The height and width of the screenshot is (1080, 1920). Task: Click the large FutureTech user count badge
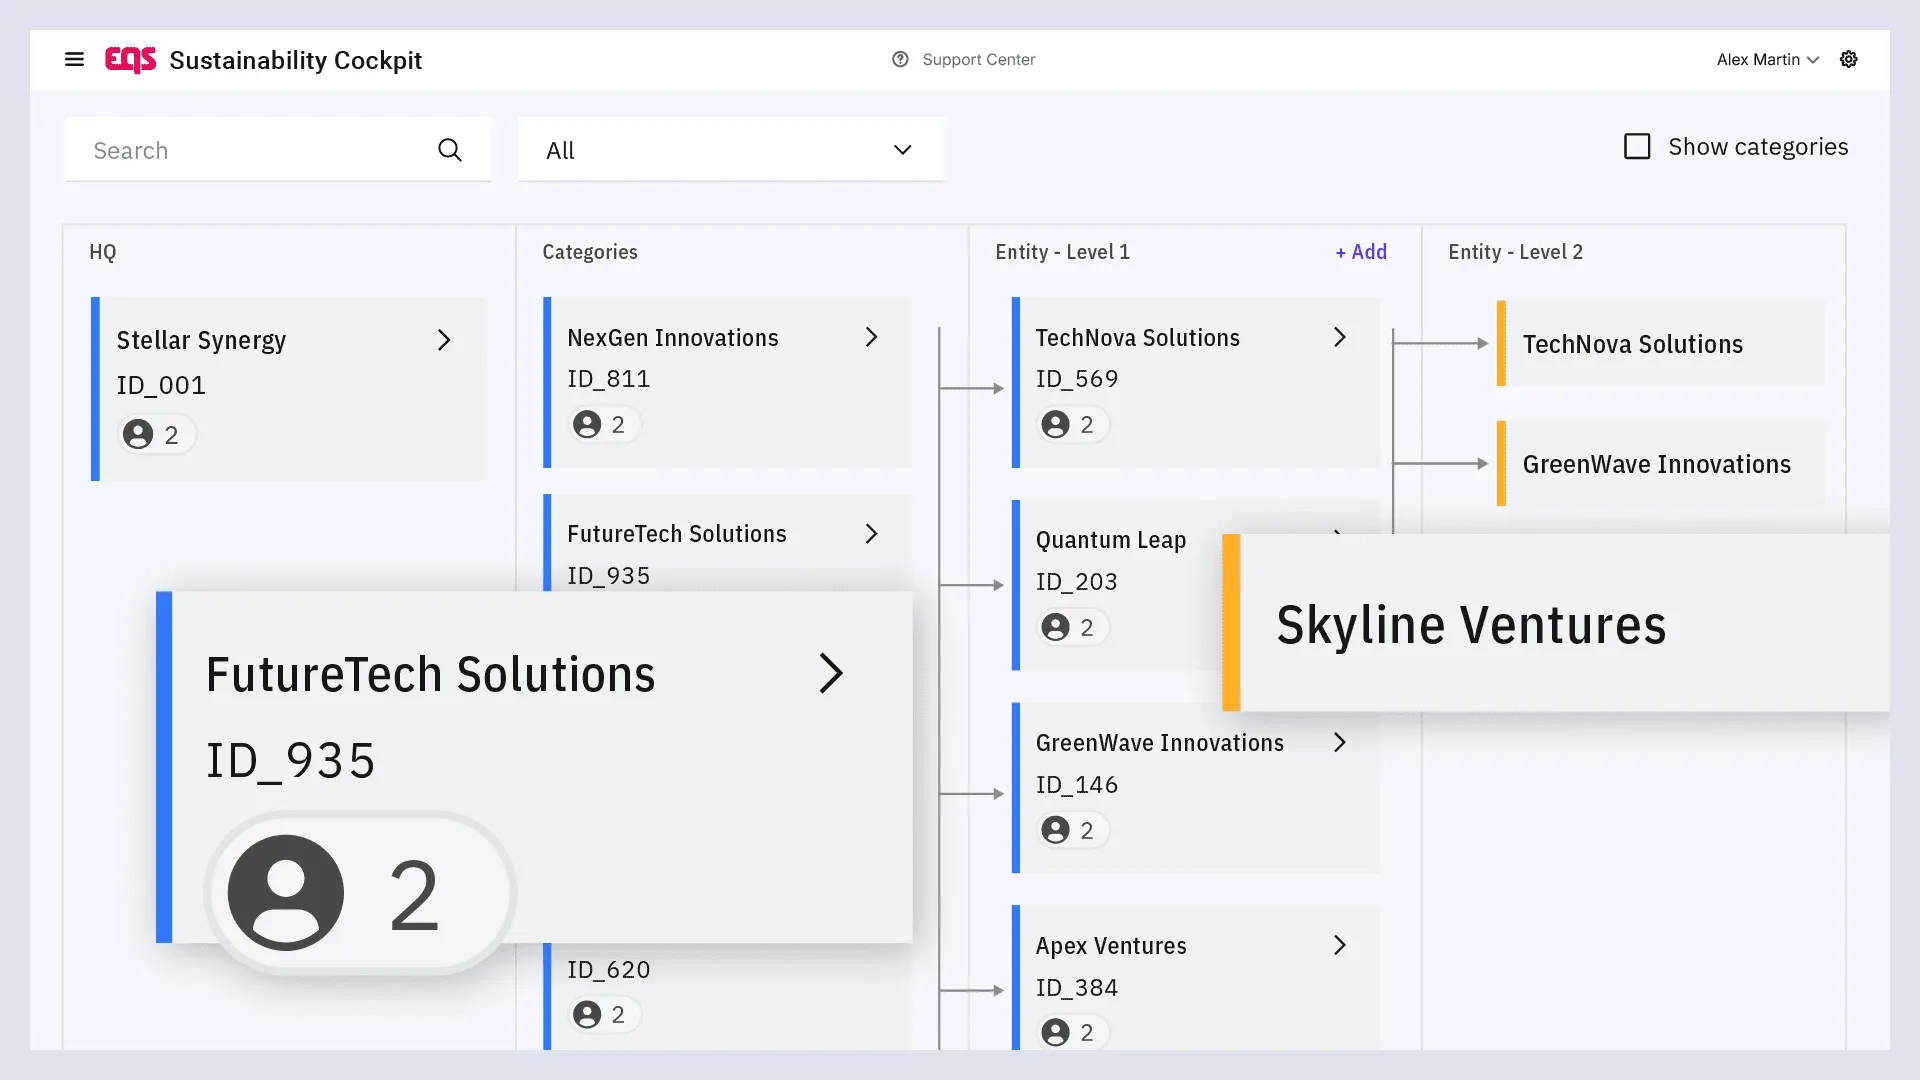[360, 893]
